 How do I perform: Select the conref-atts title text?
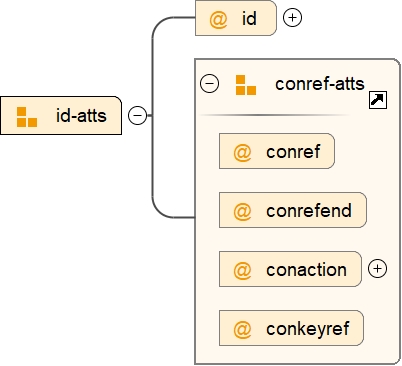coord(320,84)
